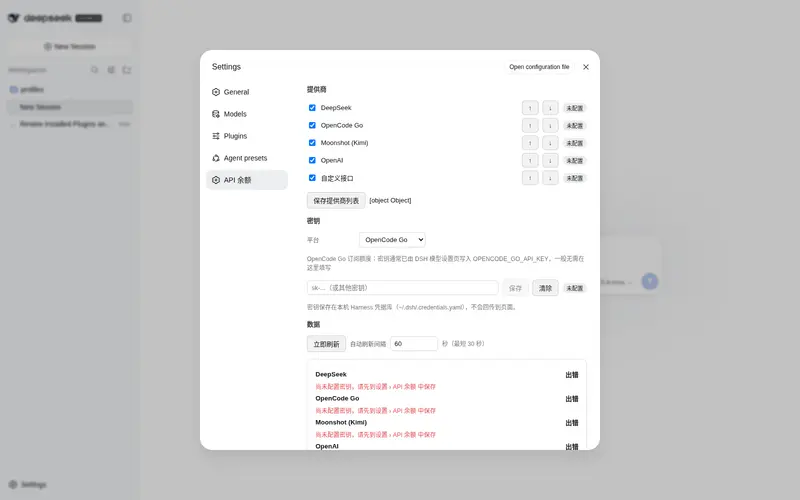Click 未配置 badge in DeepSeek provider row
The image size is (800, 500).
coord(574,108)
